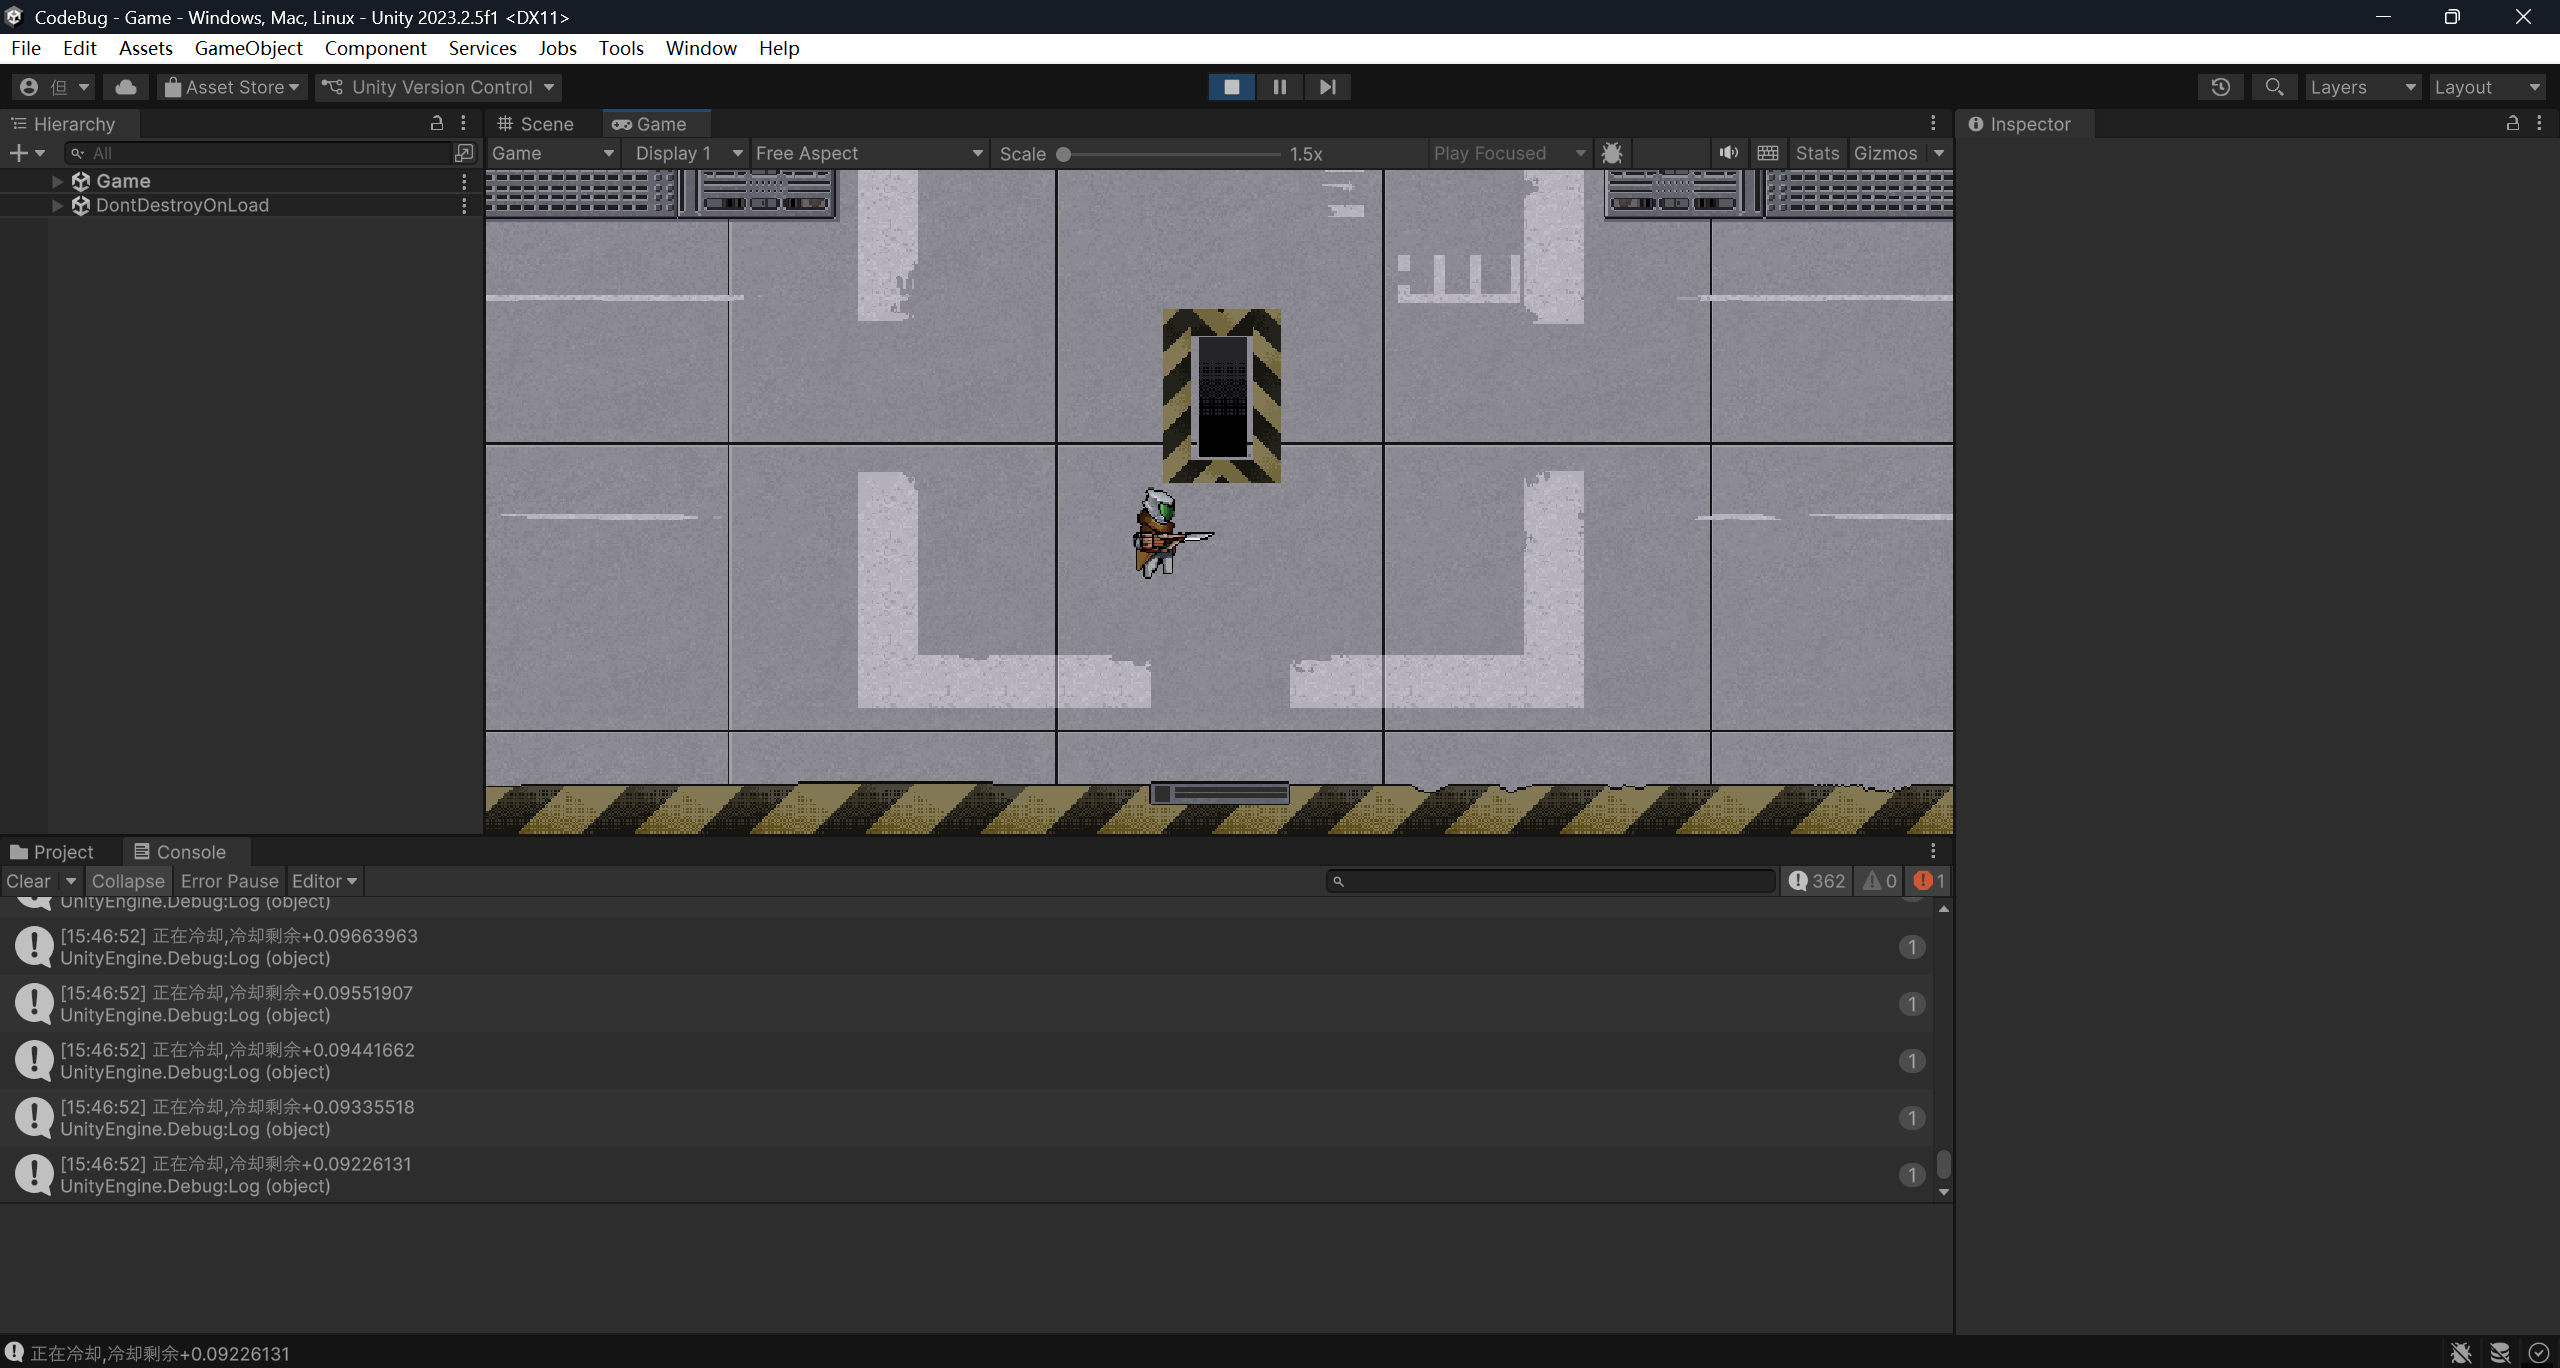Switch to the Scene tab

tap(537, 124)
